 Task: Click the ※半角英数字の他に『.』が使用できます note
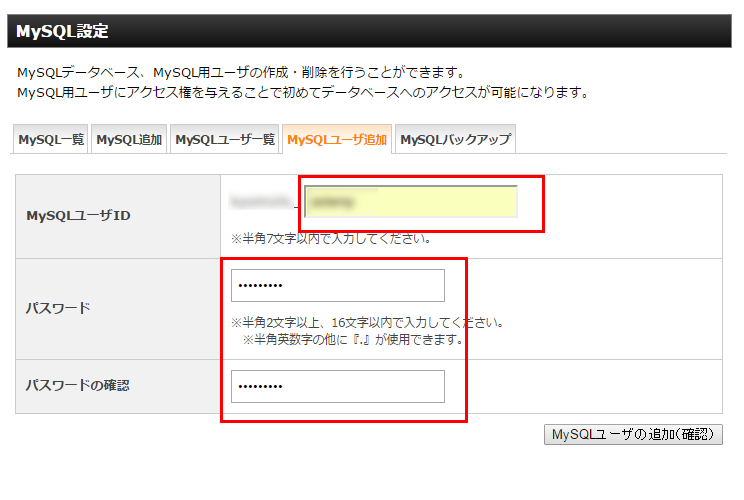pos(353,340)
